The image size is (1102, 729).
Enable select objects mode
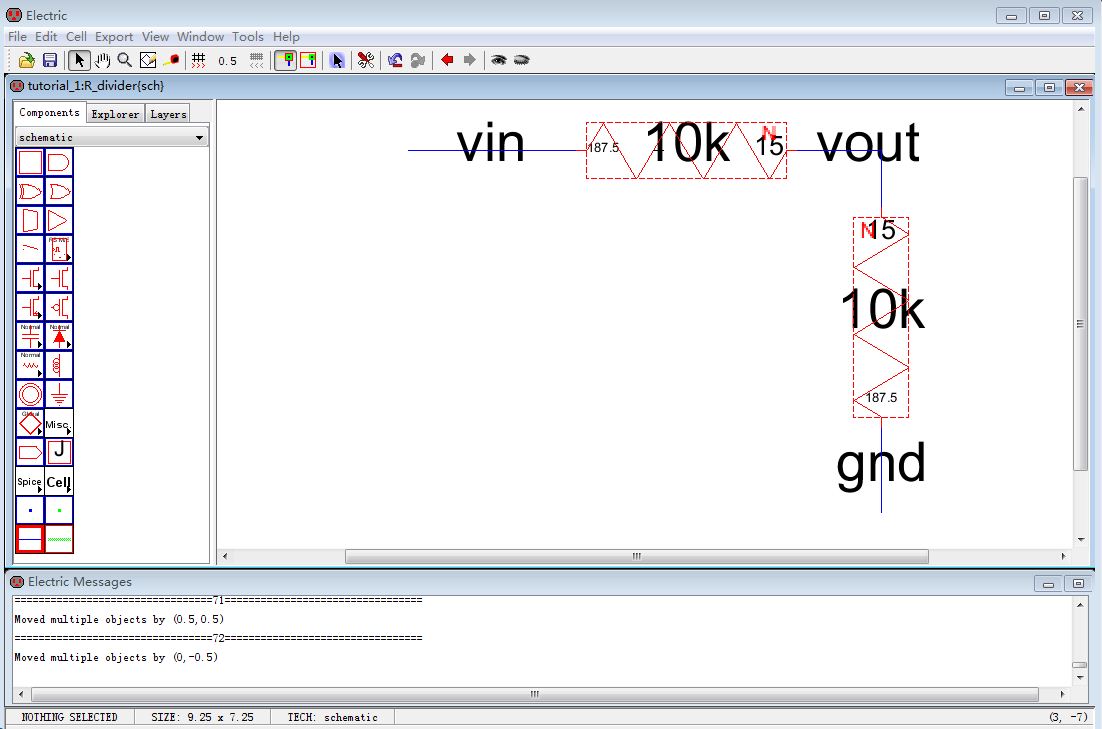pos(285,60)
